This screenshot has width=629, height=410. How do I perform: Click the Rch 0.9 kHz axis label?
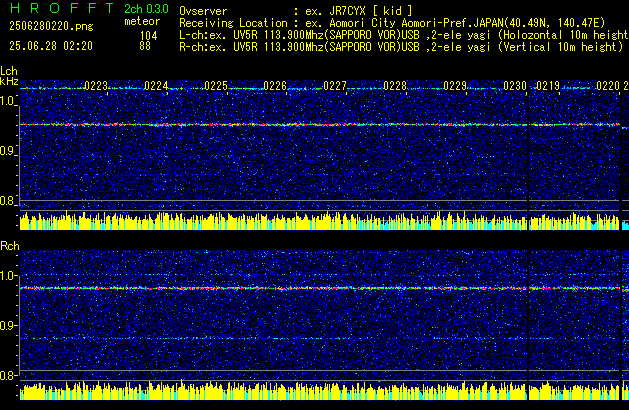[8, 325]
